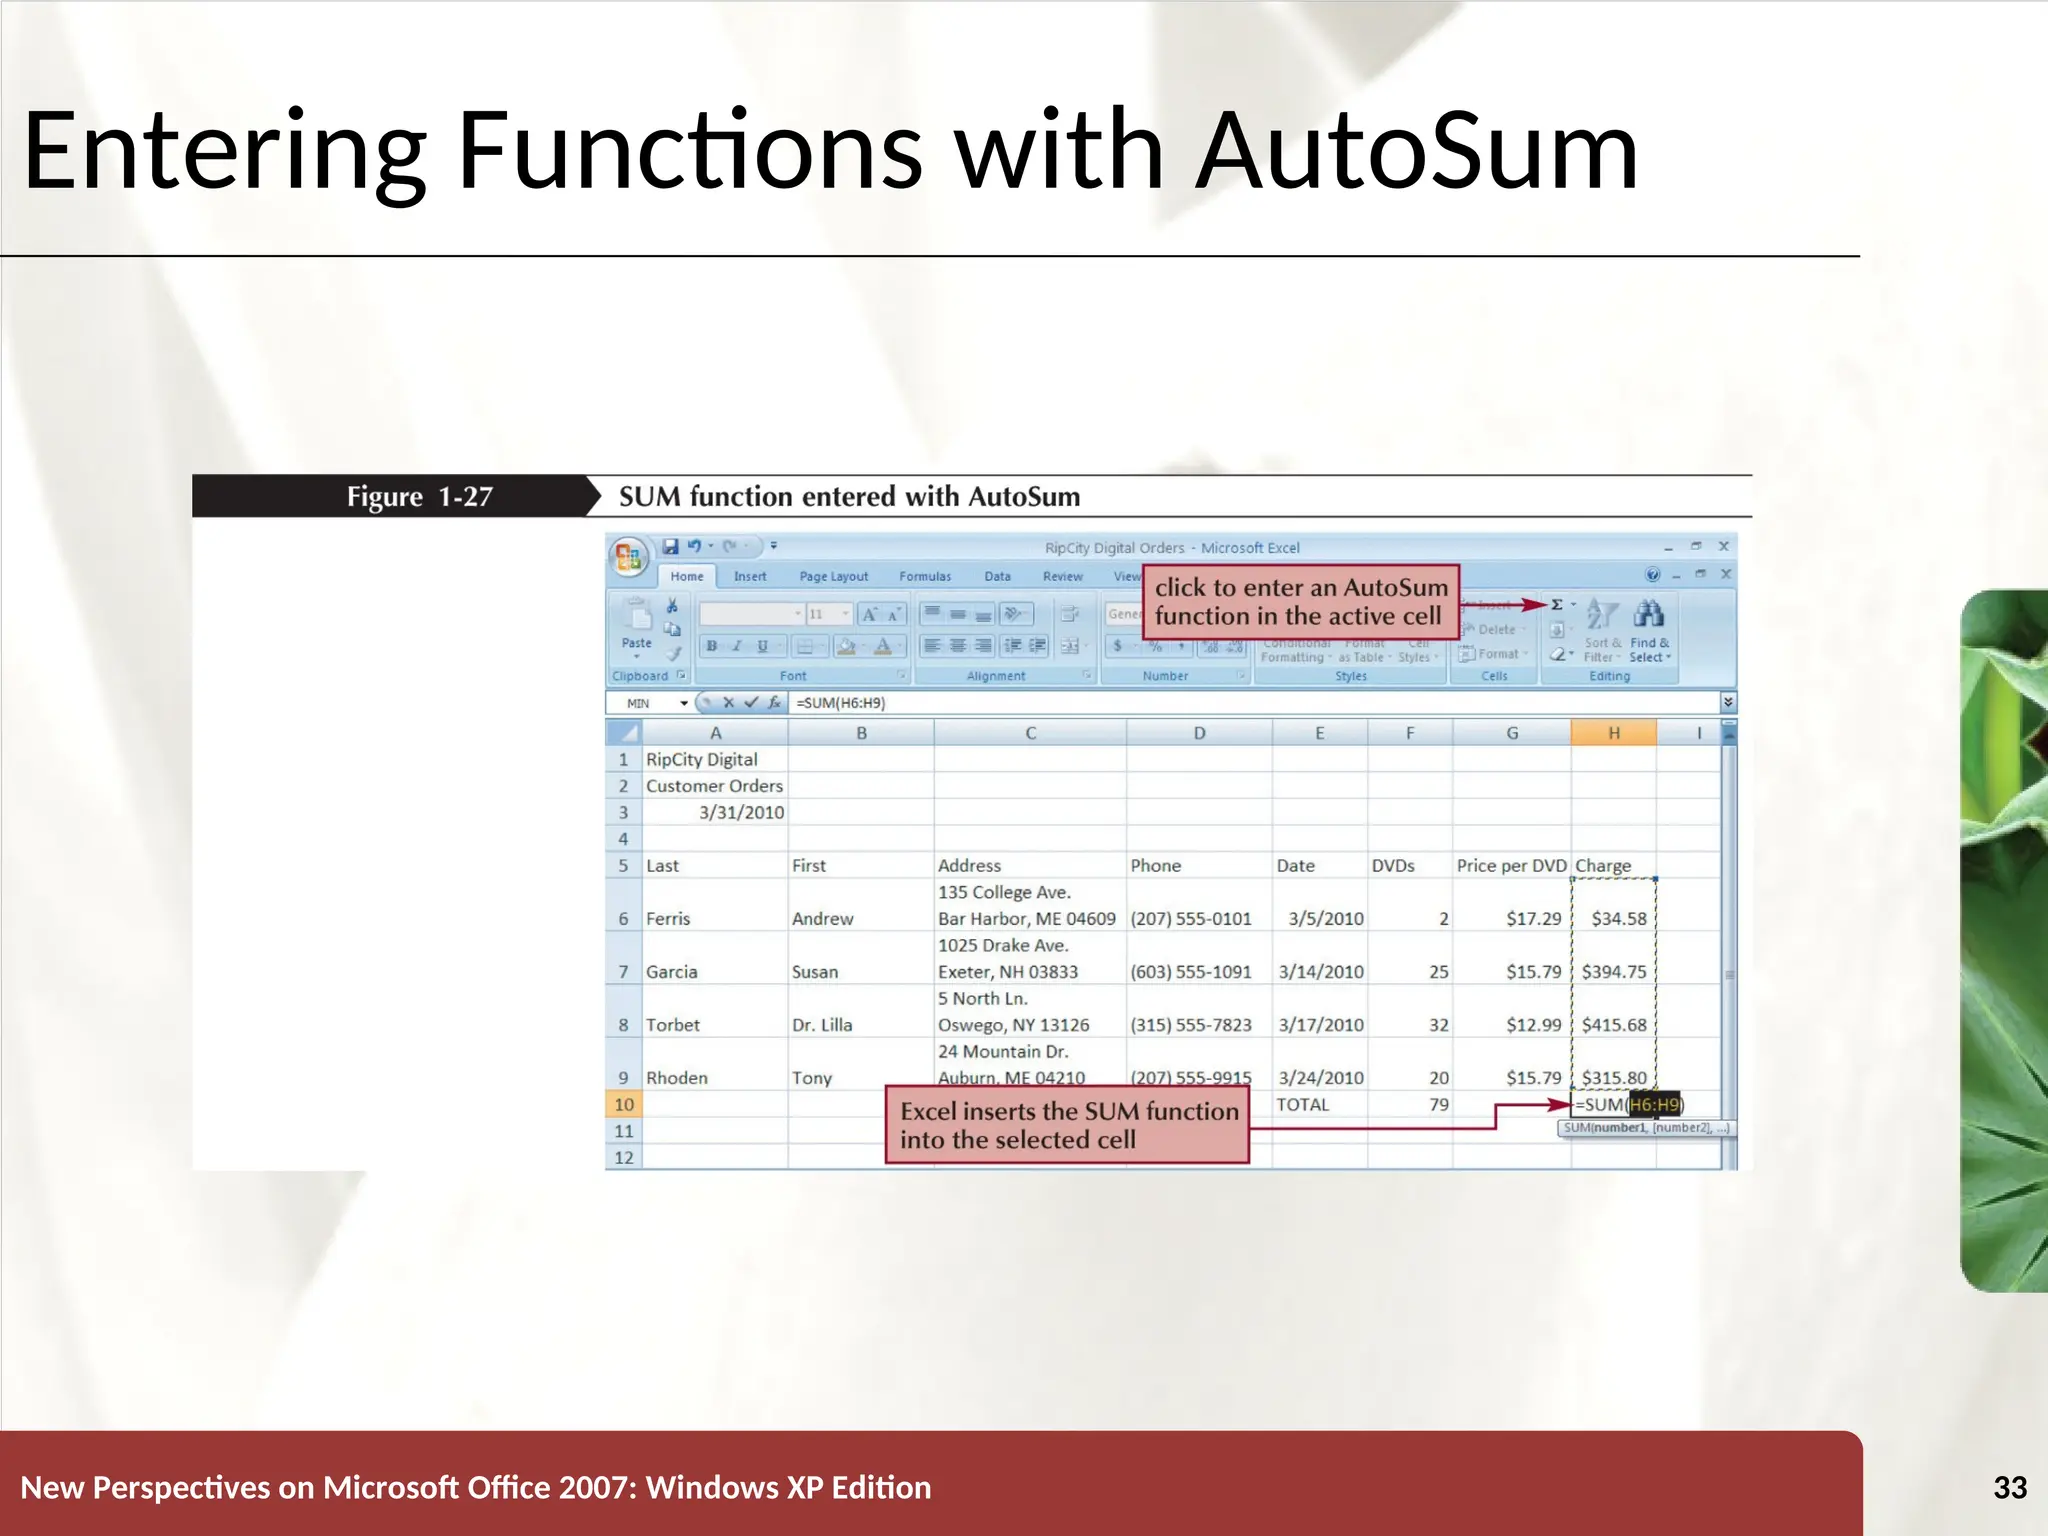Switch to the Insert tab
The width and height of the screenshot is (2048, 1536).
[750, 576]
